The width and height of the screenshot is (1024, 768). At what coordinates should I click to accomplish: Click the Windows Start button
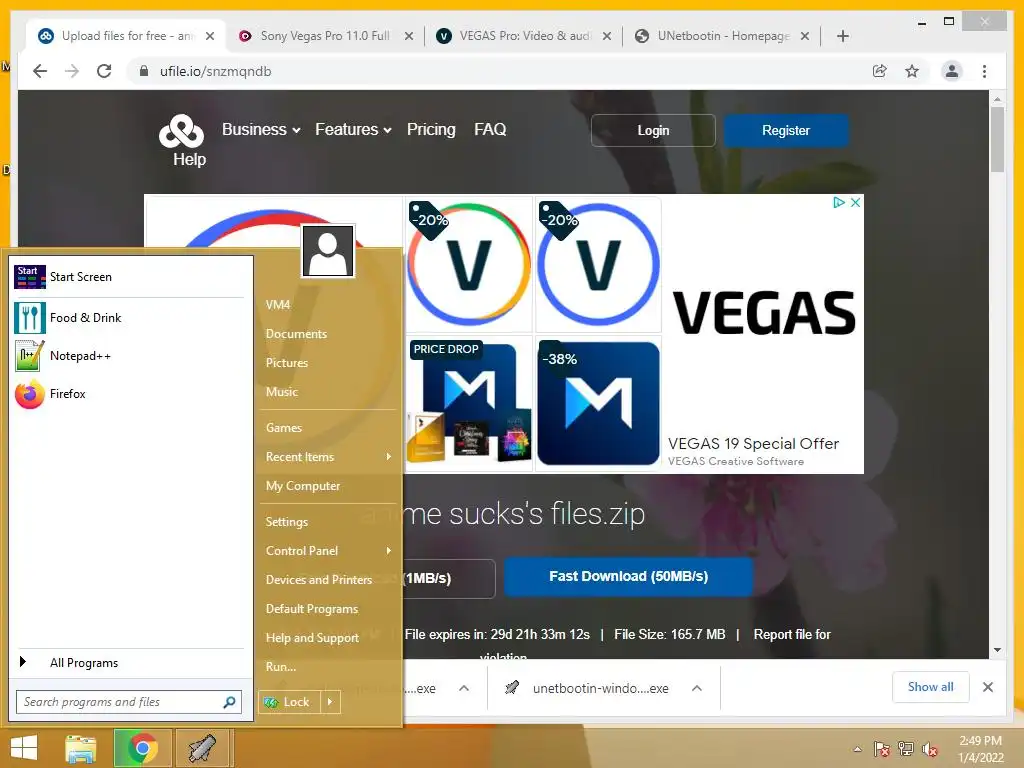tap(24, 748)
